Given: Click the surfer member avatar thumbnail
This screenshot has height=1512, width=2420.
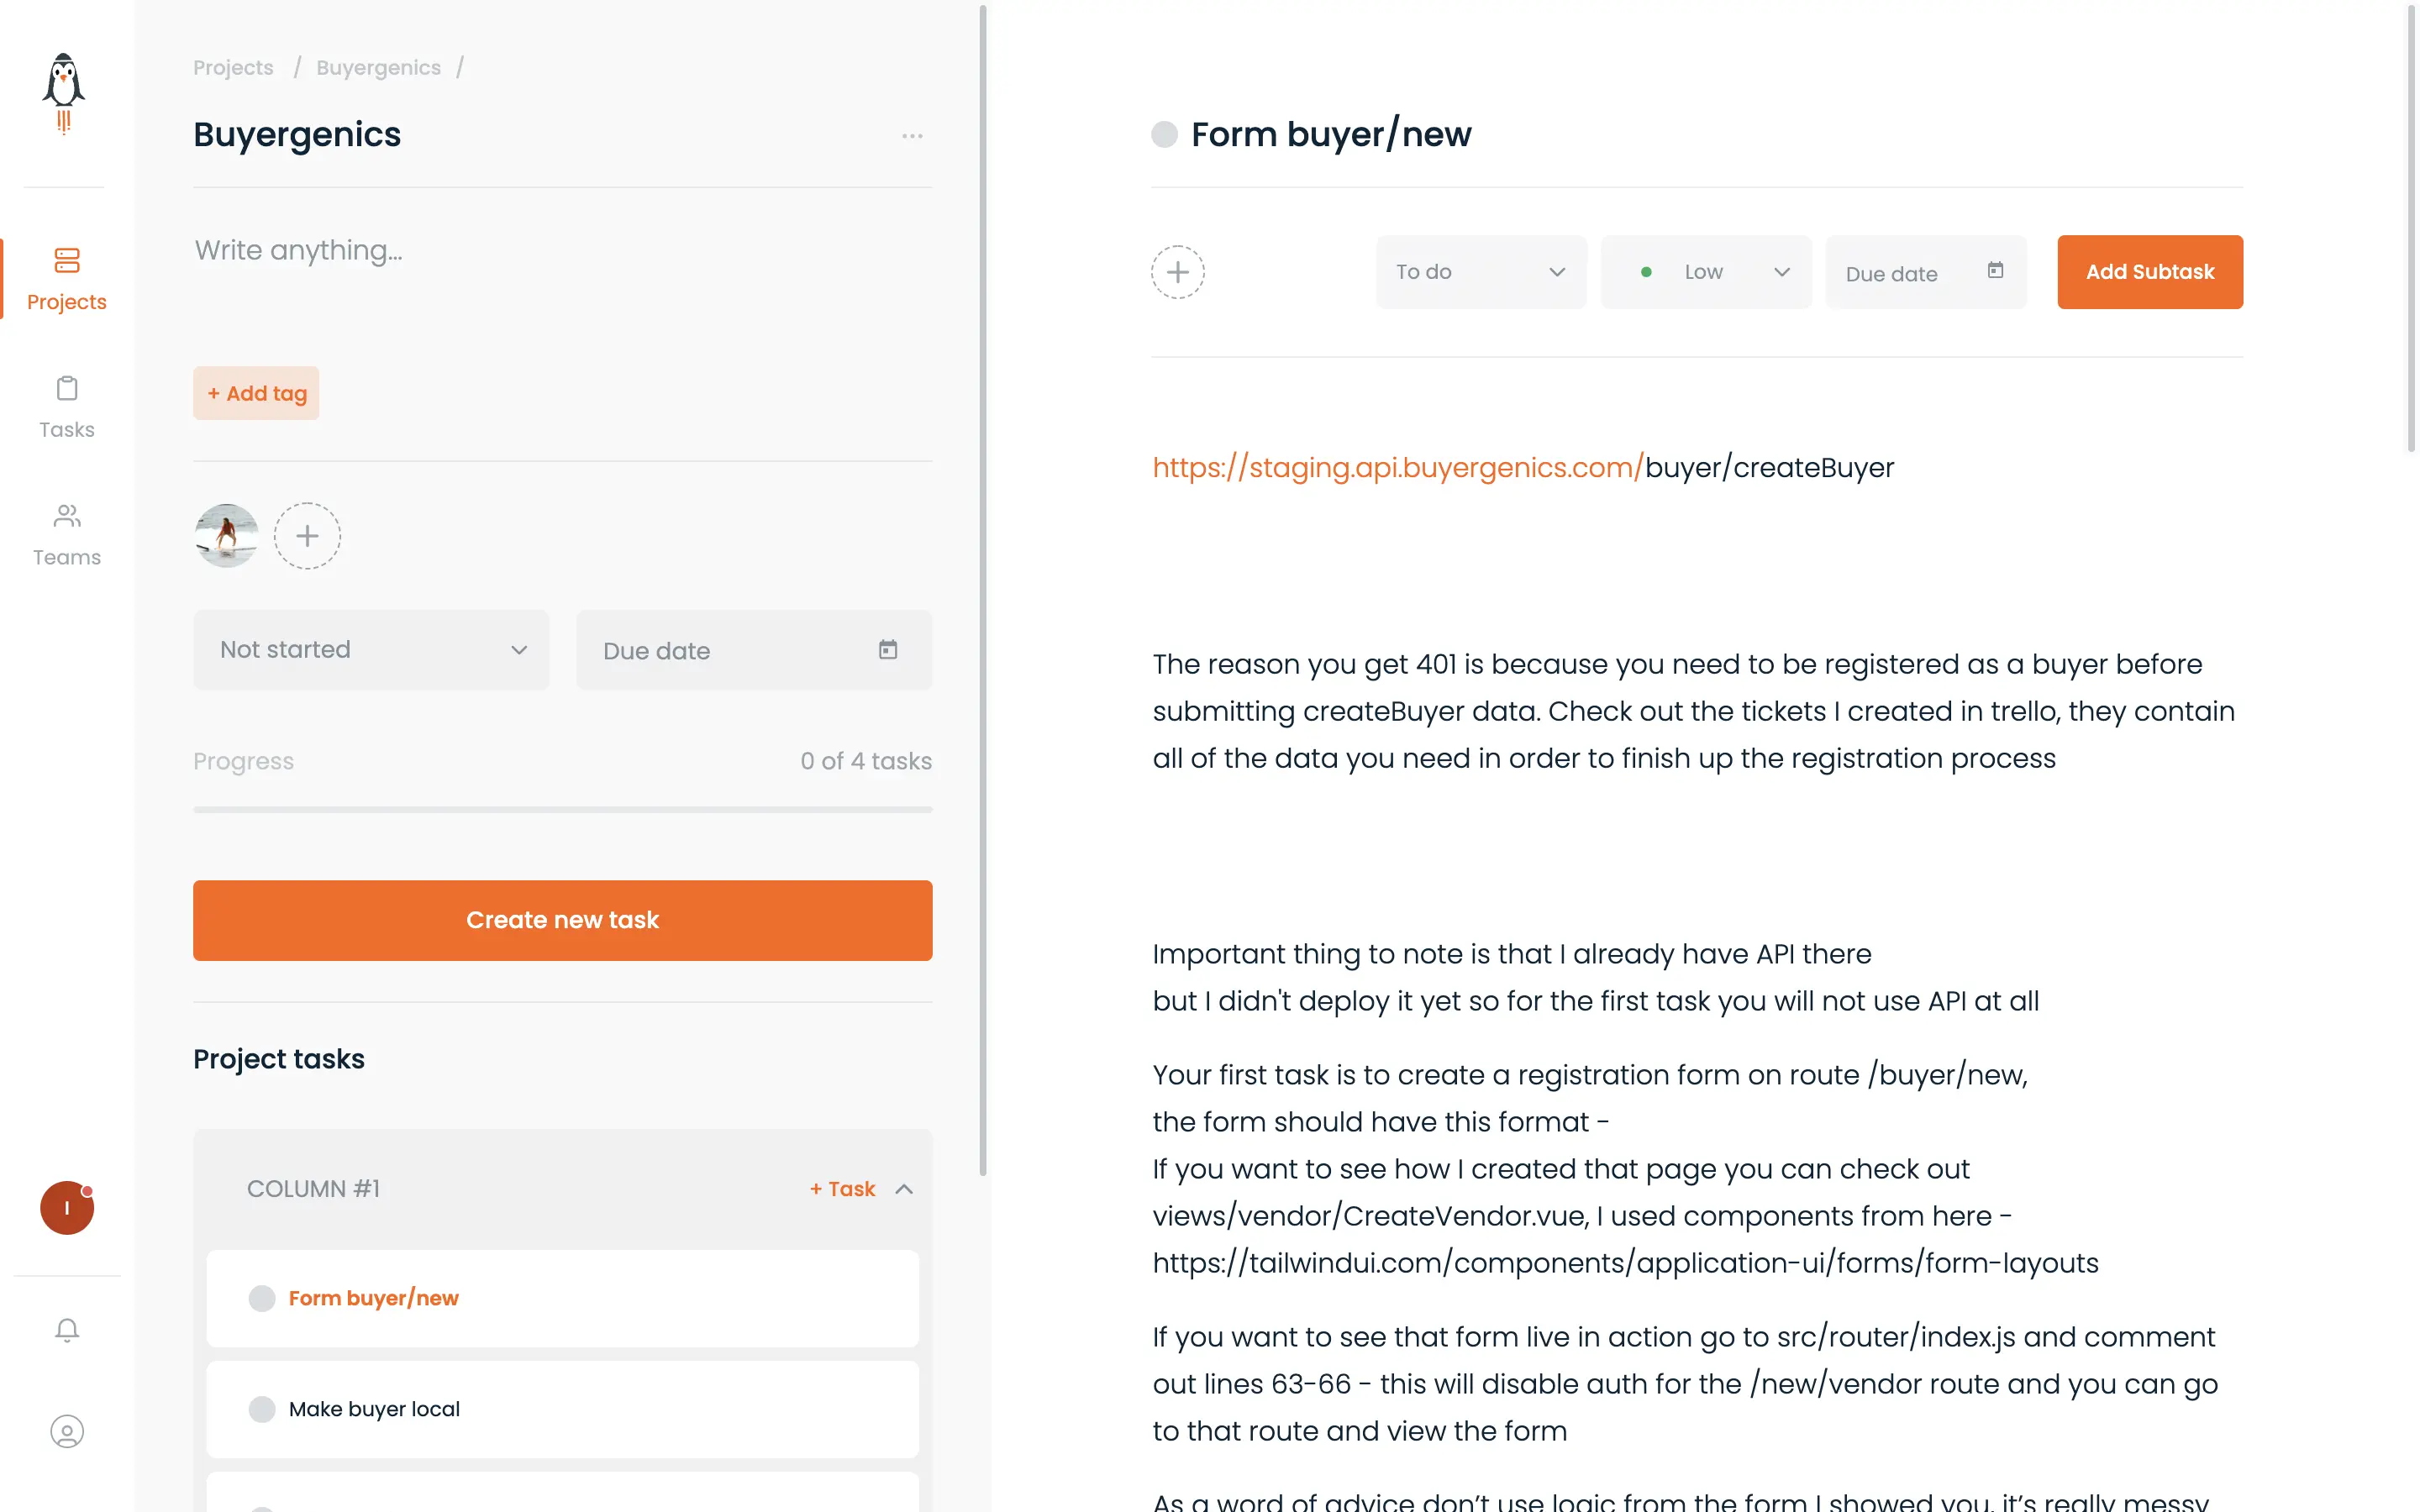Looking at the screenshot, I should tap(226, 536).
